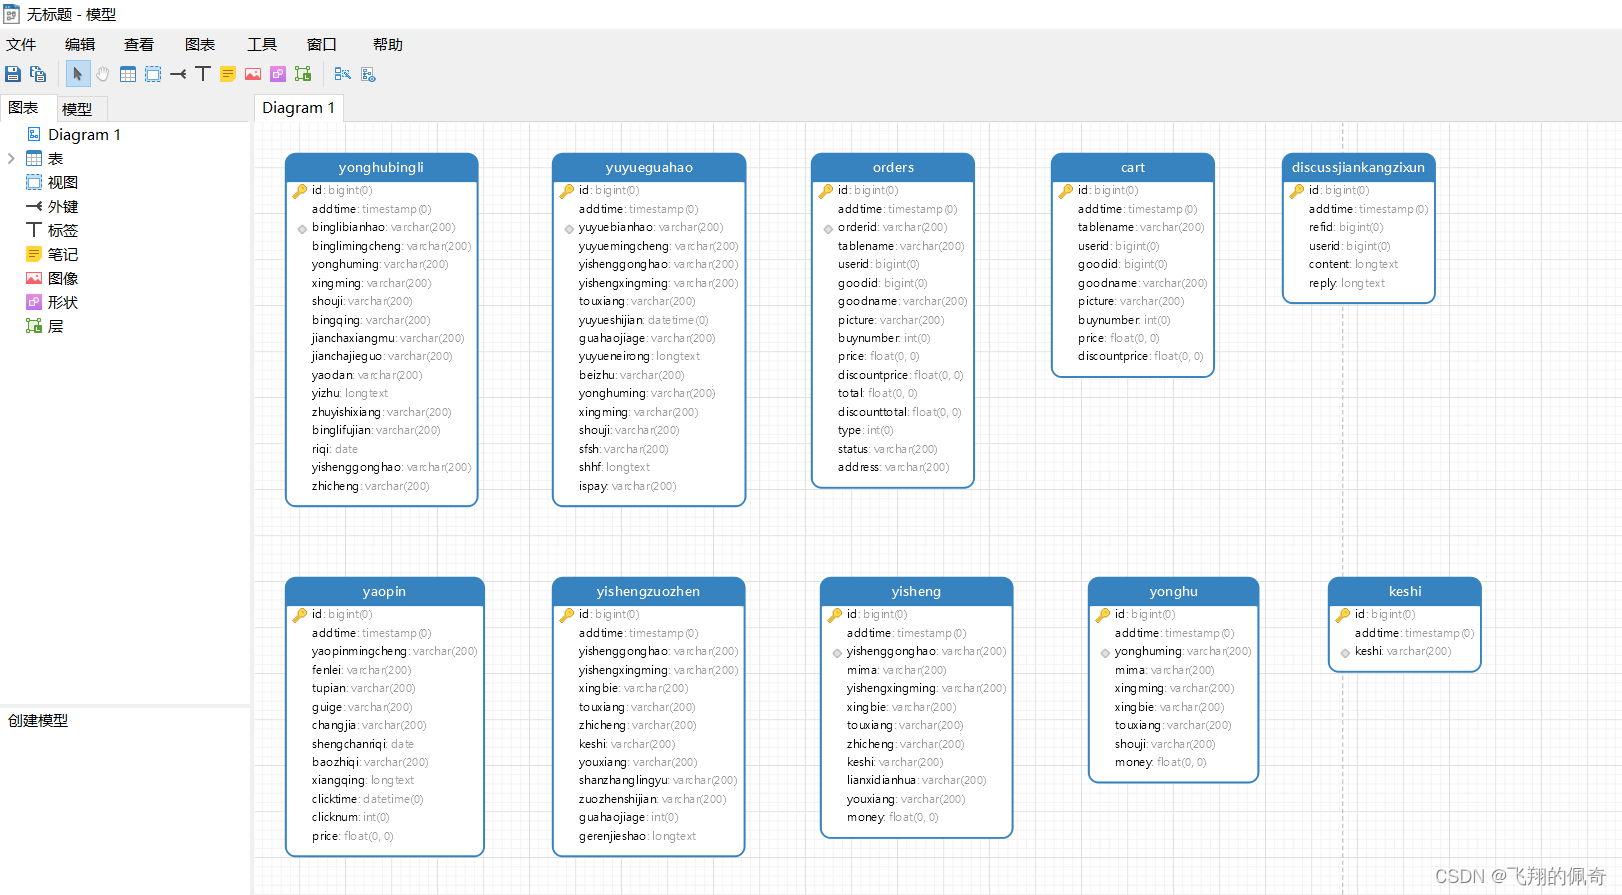This screenshot has width=1622, height=895.
Task: Open the 帮助 menu
Action: (388, 44)
